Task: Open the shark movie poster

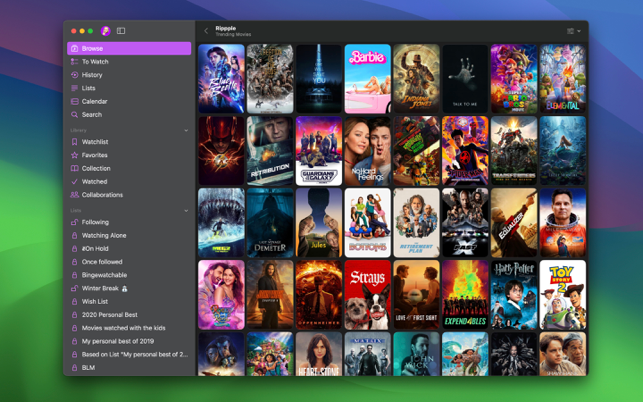Action: tap(221, 223)
